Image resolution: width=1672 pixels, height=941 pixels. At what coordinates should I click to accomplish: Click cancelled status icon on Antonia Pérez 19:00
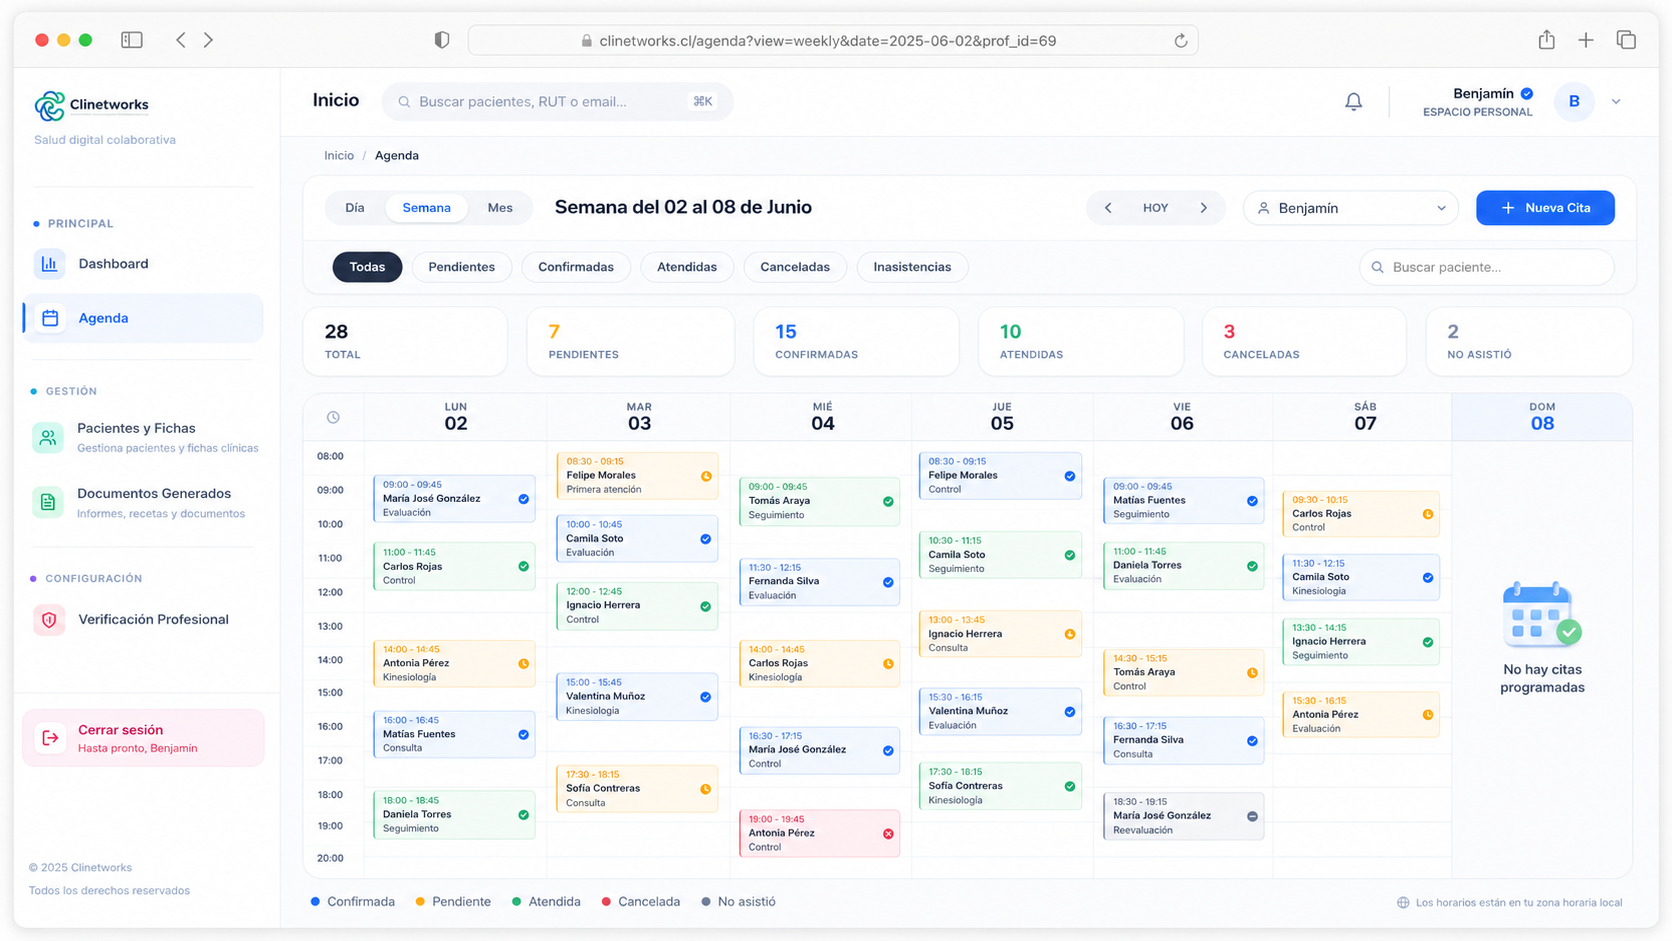point(888,834)
